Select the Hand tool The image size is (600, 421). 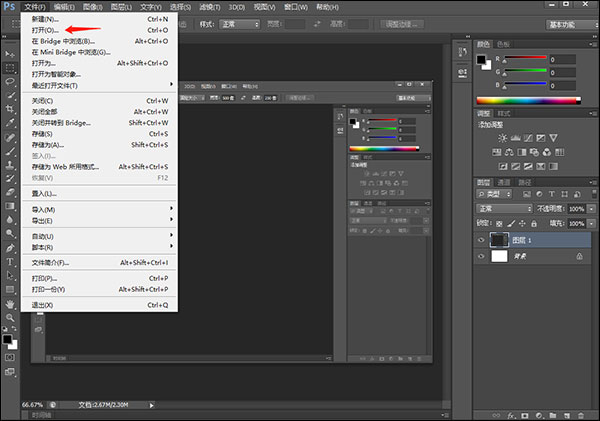pos(10,303)
